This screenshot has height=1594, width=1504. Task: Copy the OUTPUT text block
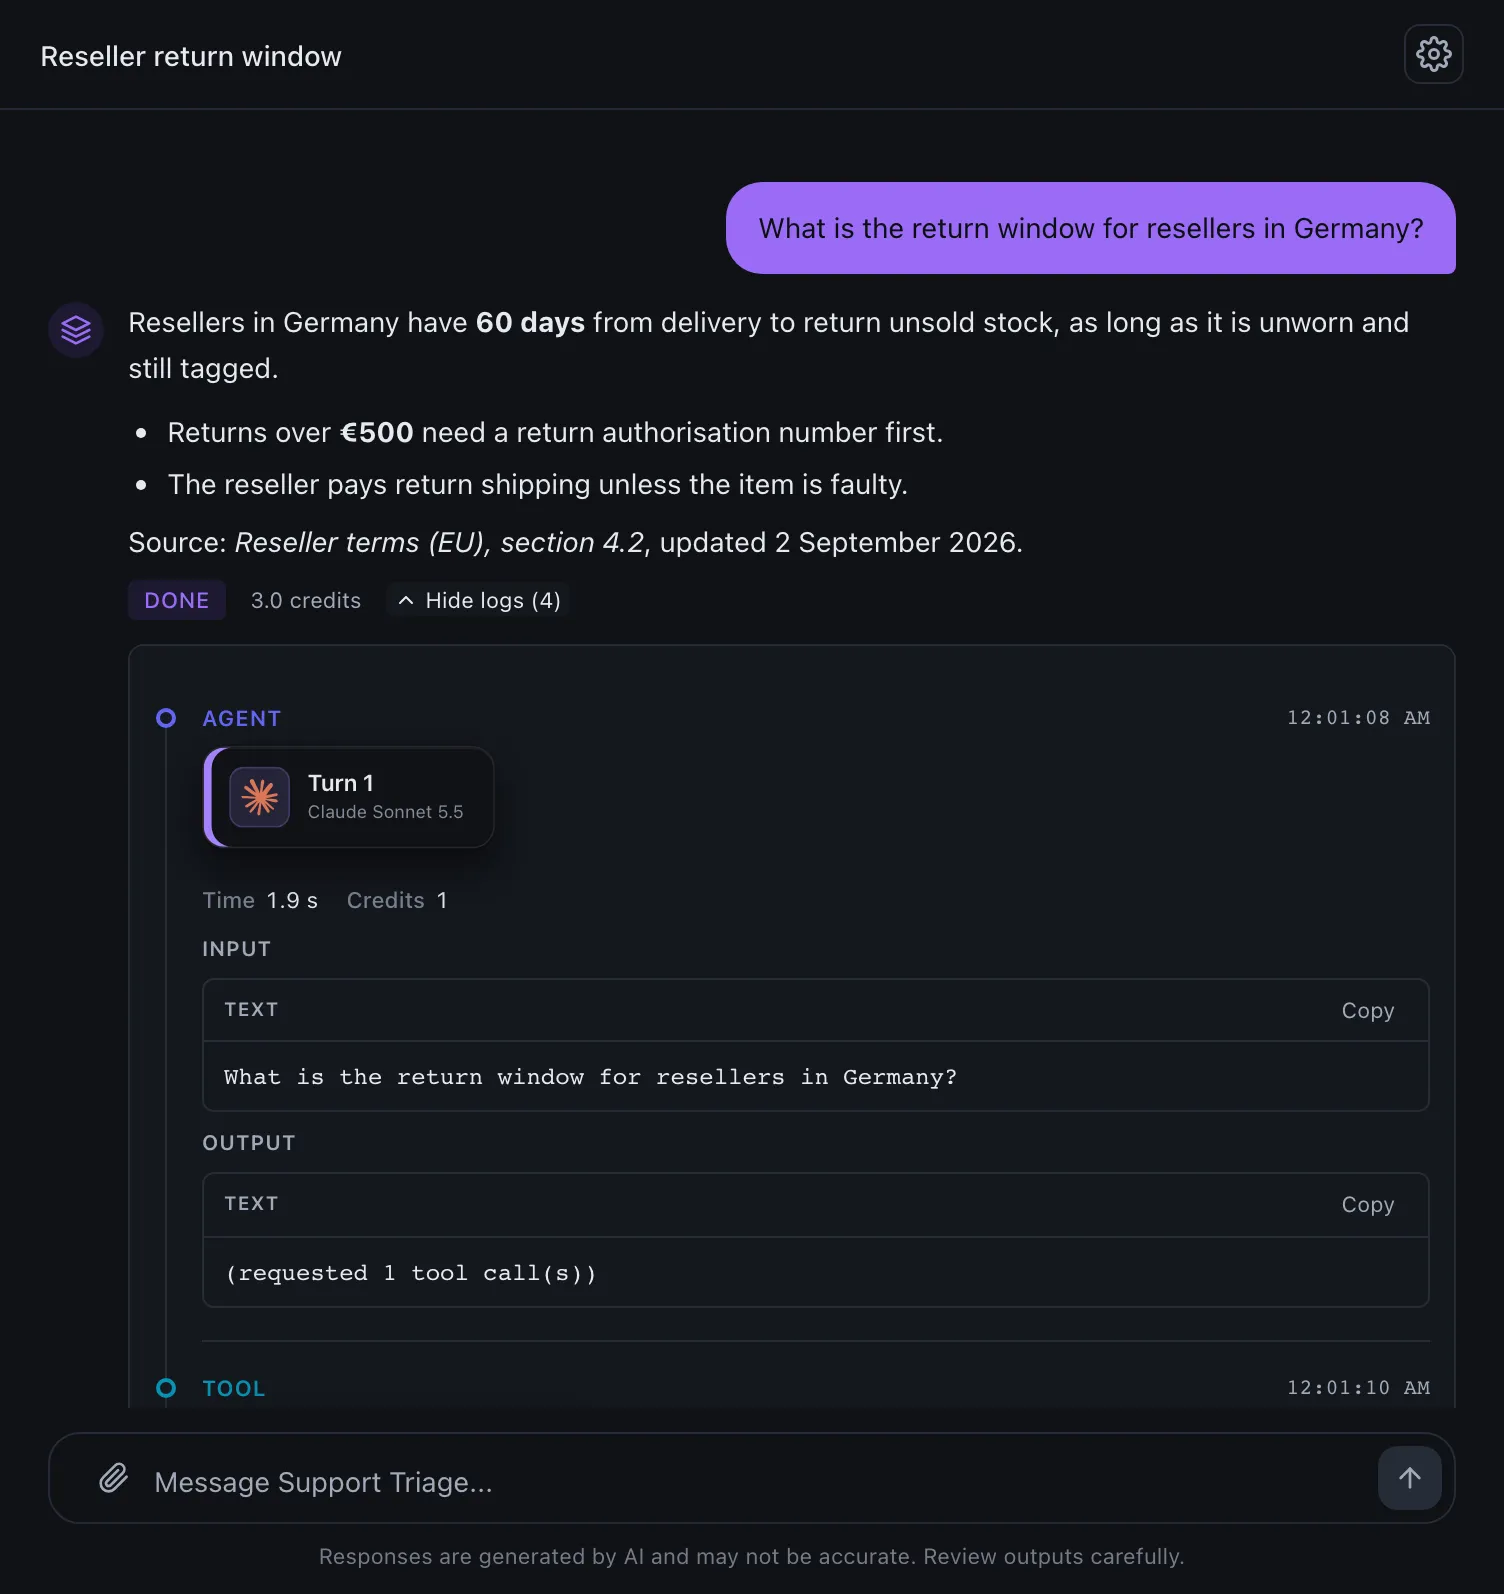point(1367,1204)
